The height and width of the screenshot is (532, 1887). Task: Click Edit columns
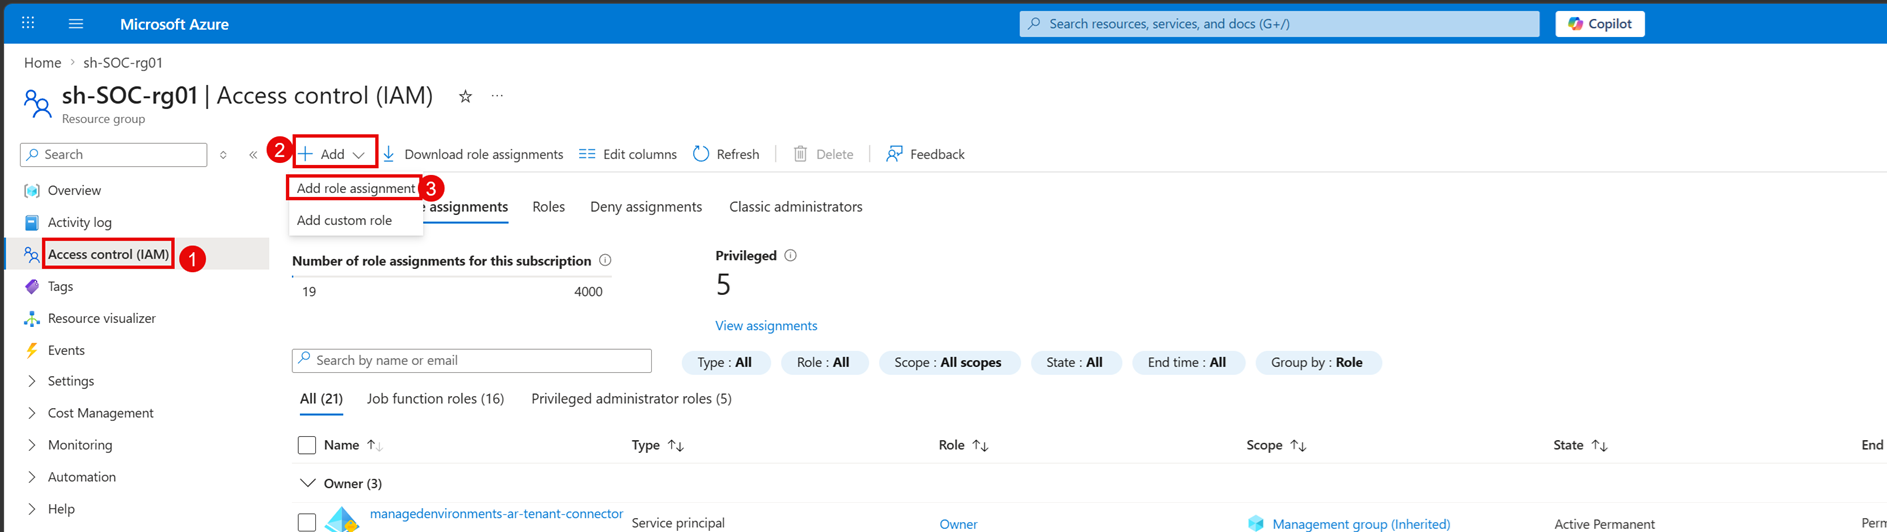coord(628,154)
